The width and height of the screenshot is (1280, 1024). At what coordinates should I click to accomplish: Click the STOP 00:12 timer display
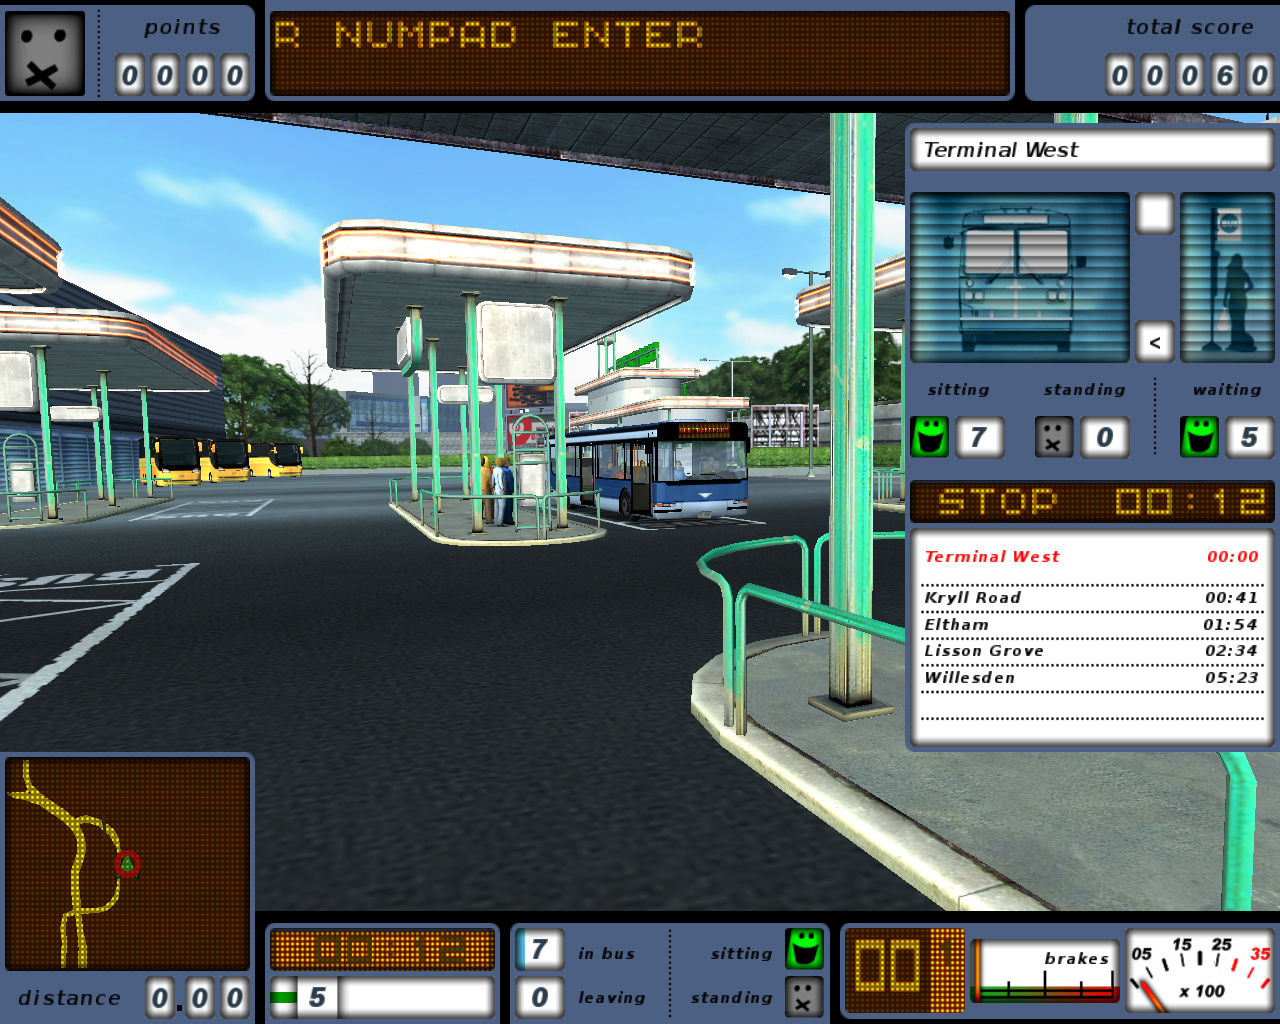point(1091,501)
